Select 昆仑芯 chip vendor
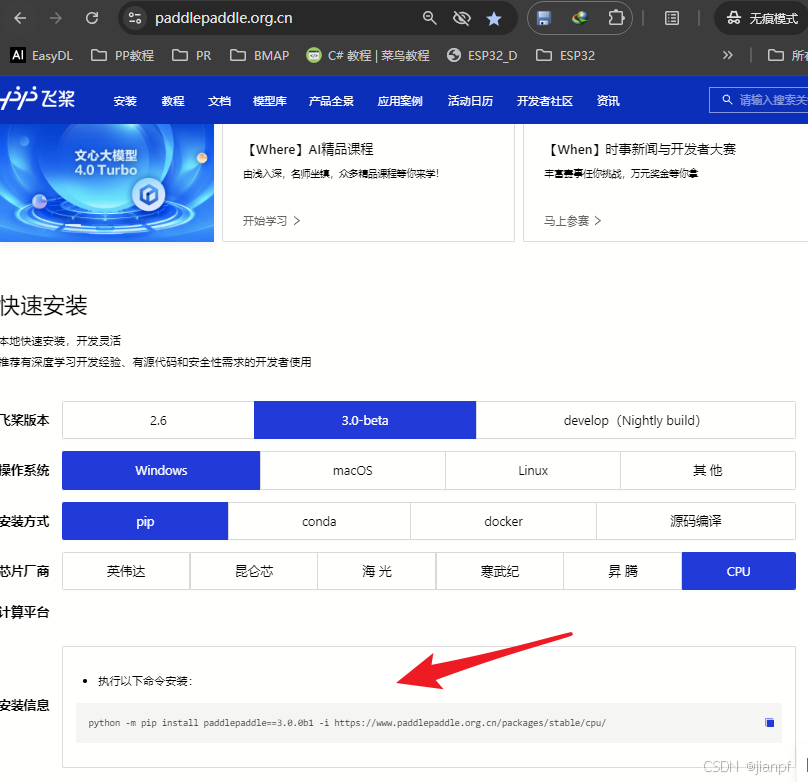The height and width of the screenshot is (782, 808). click(x=254, y=571)
